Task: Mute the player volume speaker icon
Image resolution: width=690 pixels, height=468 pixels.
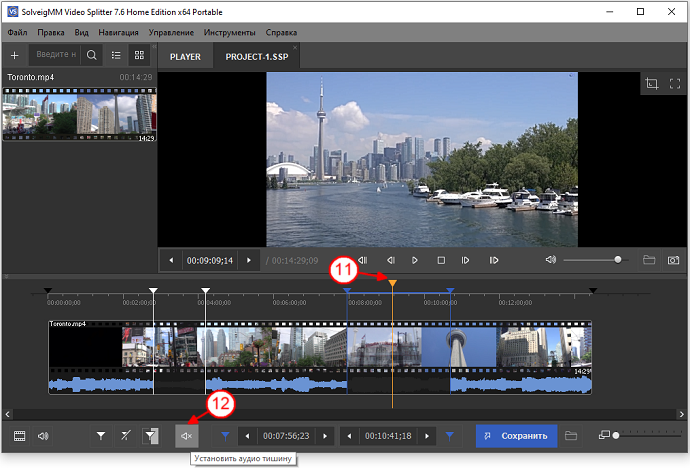Action: (550, 260)
